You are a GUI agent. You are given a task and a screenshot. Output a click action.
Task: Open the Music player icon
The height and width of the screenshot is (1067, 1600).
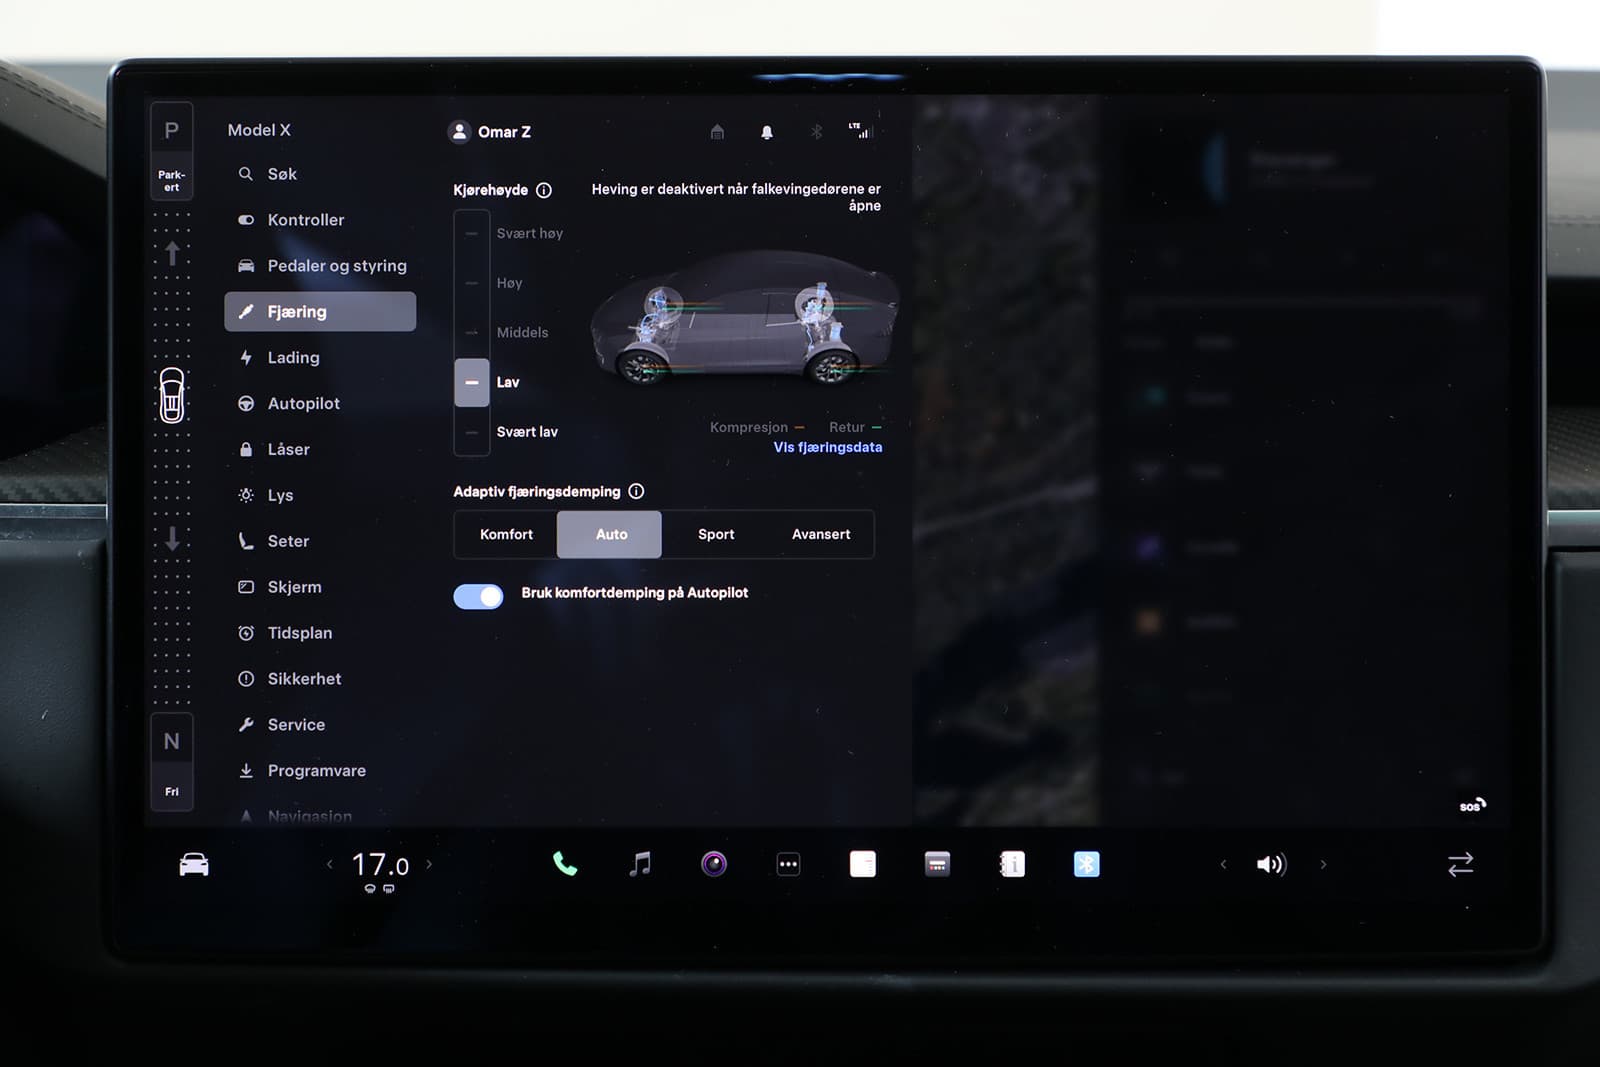(x=640, y=864)
